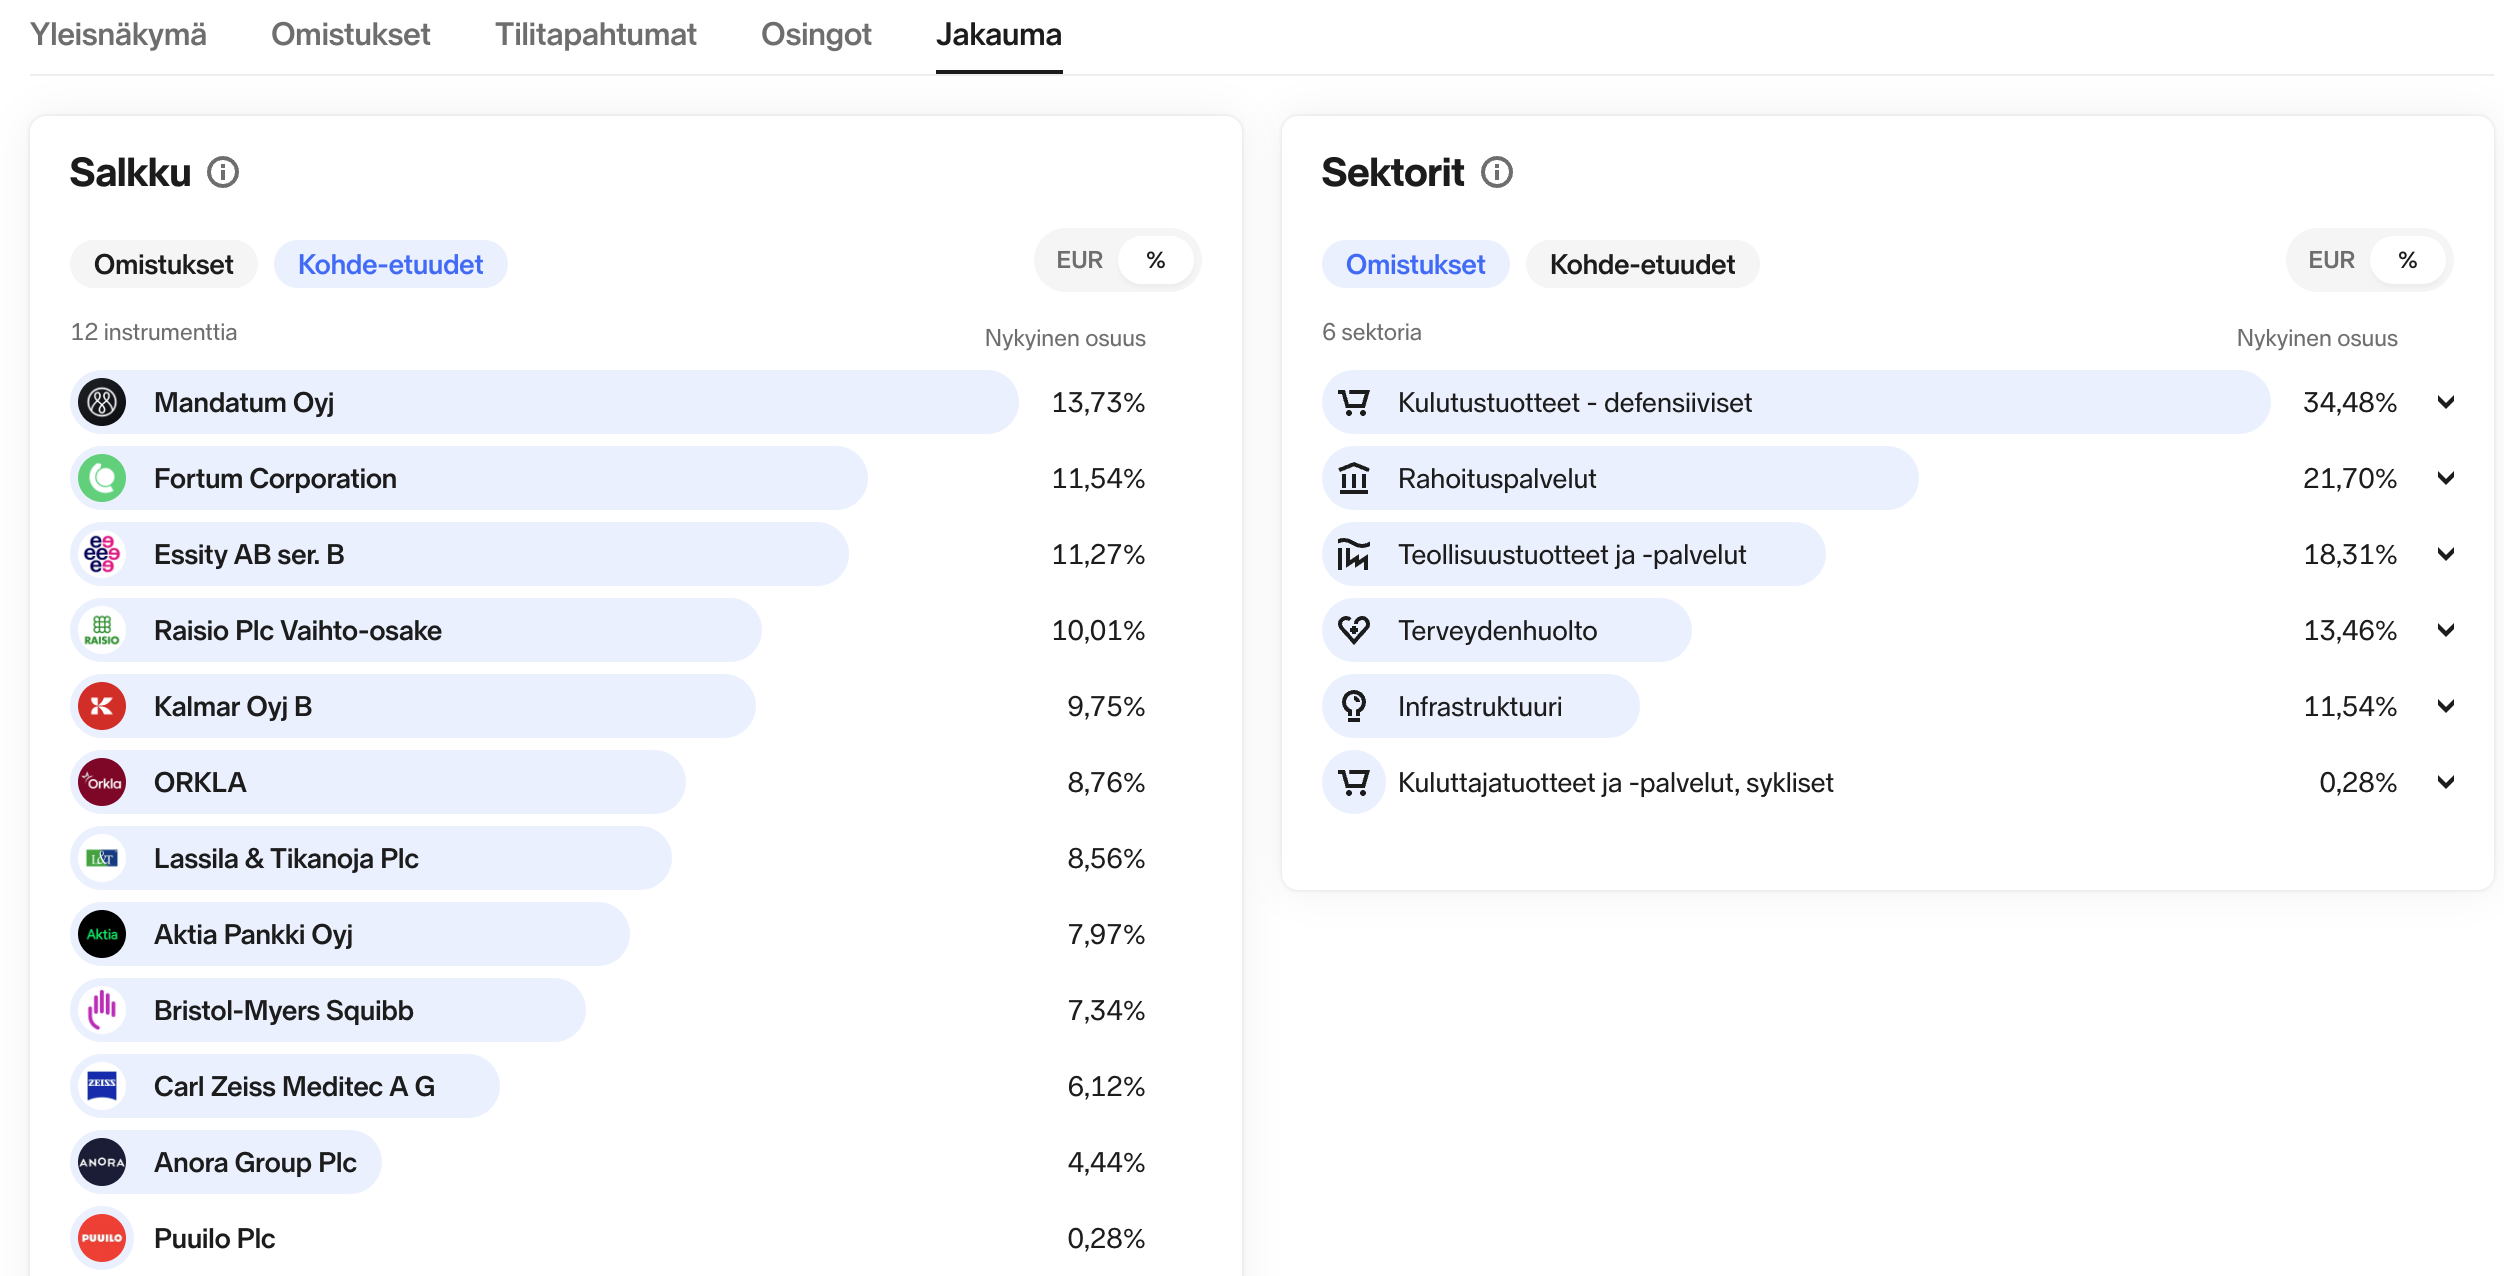Viewport: 2504px width, 1276px height.
Task: Expand Kuluttajatuotteet ja -palvelut, sykliset chevron
Action: point(2446,782)
